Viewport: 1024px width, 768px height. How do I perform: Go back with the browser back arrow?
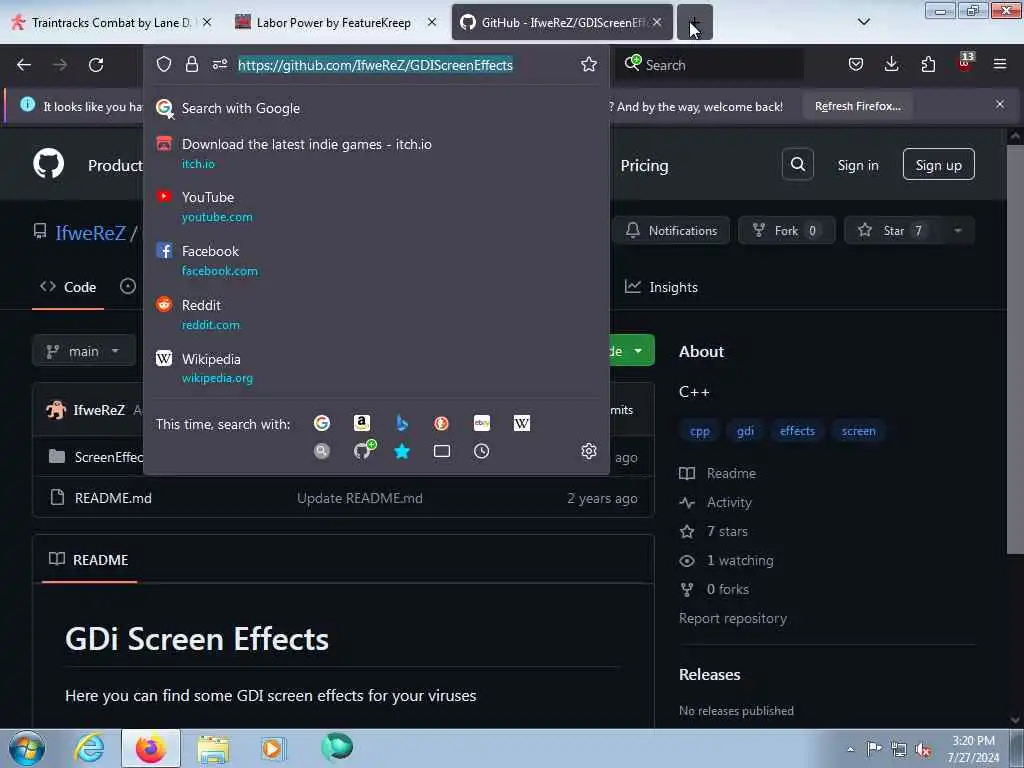pos(24,65)
